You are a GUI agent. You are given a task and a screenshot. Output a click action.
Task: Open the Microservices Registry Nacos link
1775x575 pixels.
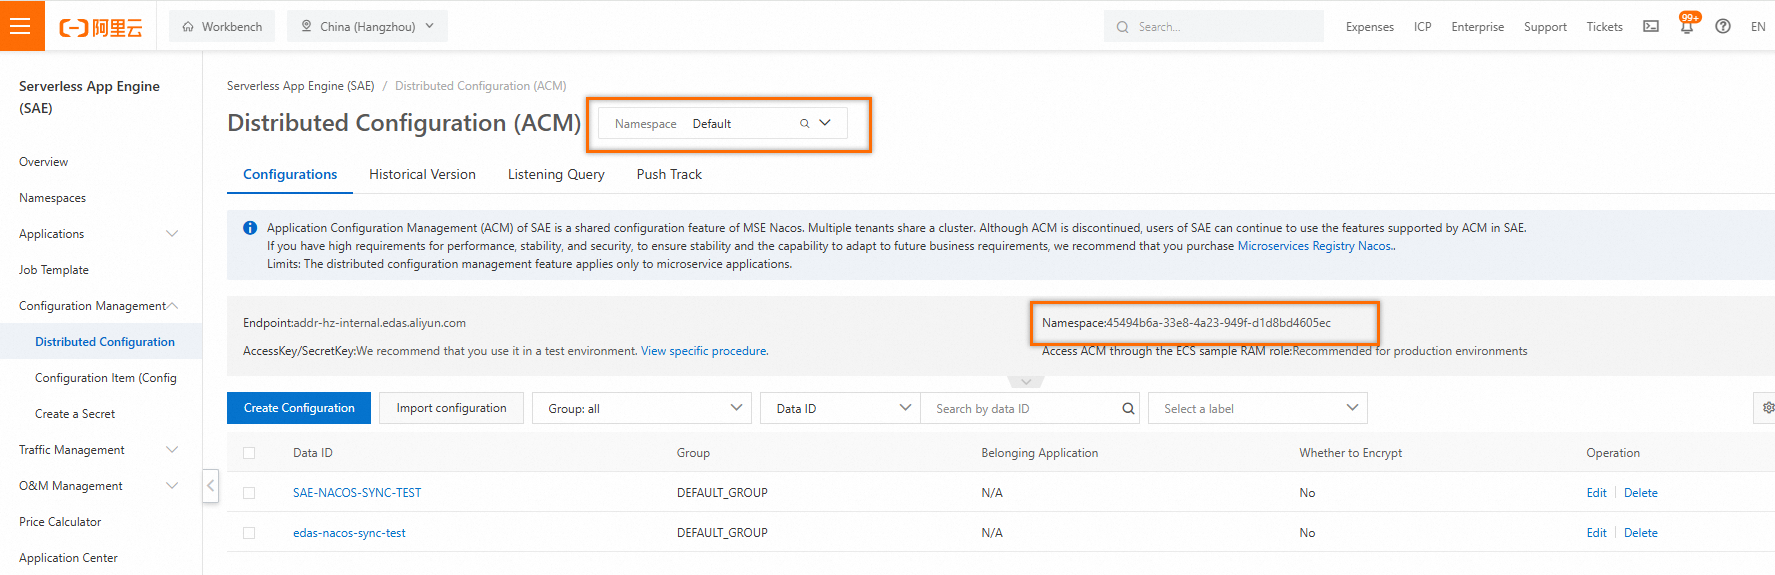point(1314,246)
